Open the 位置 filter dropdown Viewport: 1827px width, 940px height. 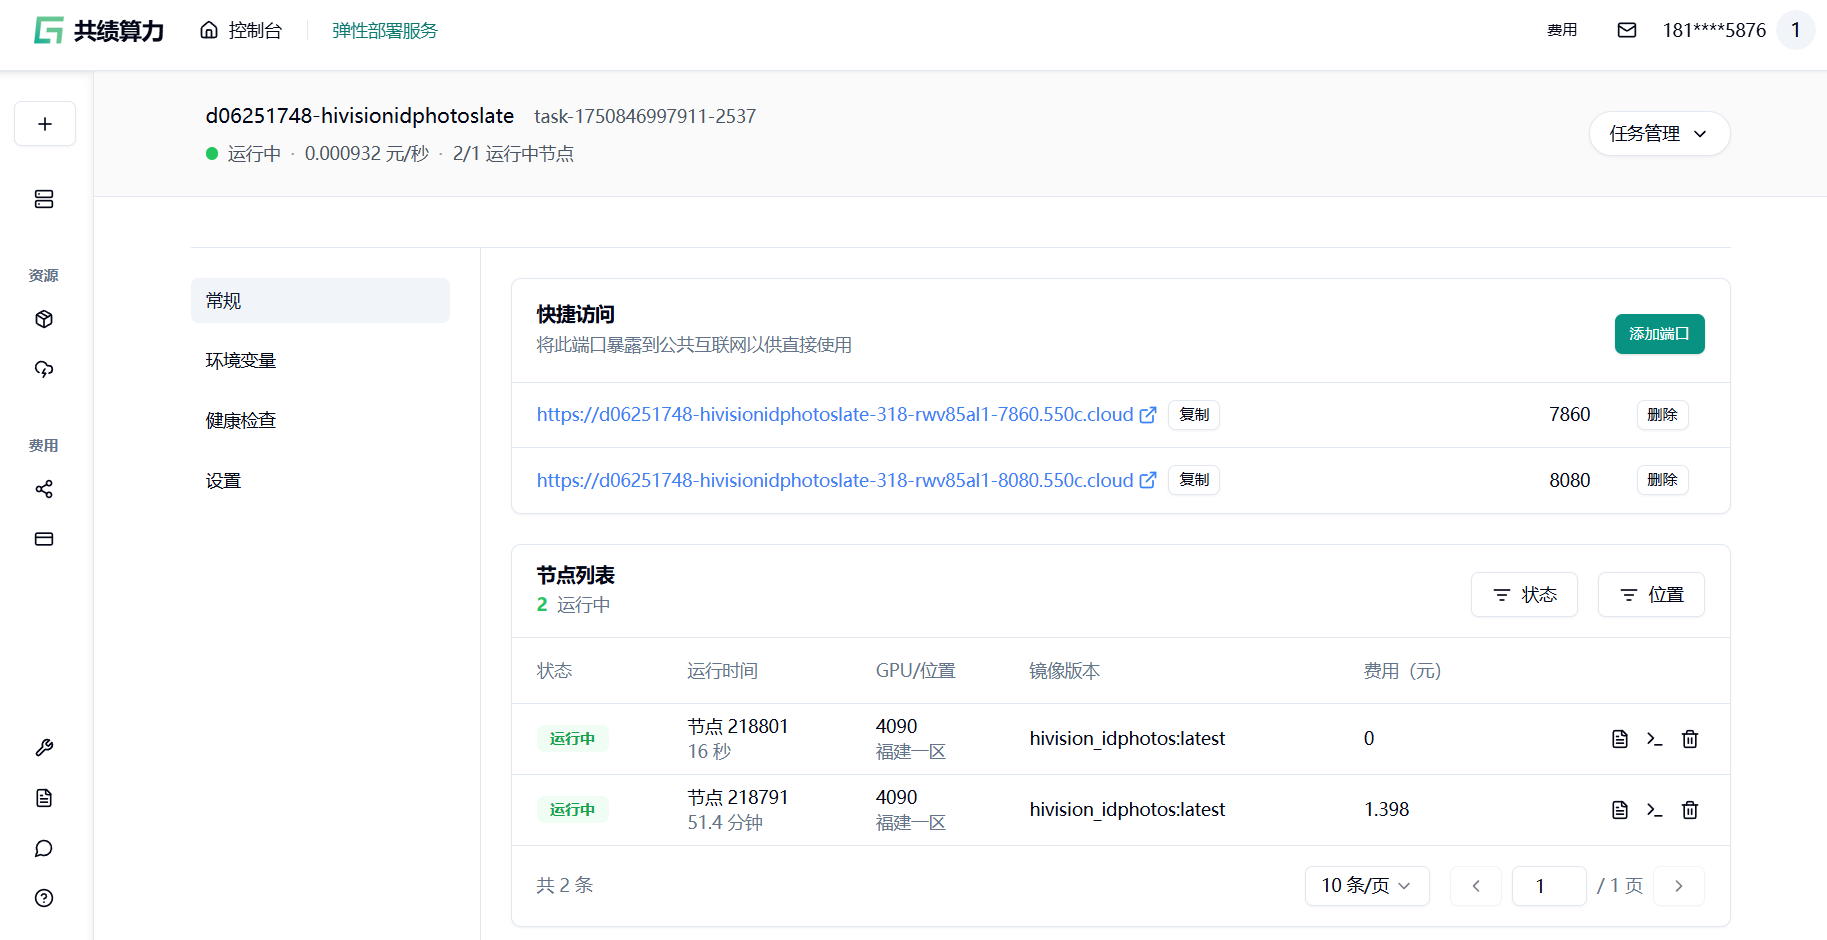click(x=1650, y=595)
